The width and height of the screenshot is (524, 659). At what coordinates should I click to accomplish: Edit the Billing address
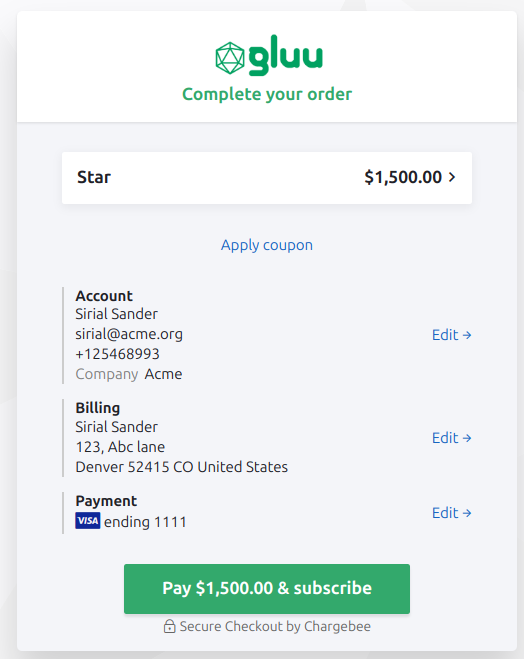[x=452, y=438]
